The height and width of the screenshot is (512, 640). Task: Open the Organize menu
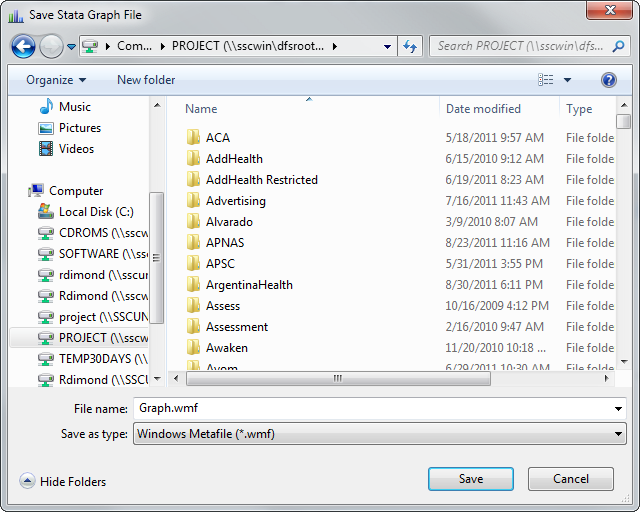56,80
